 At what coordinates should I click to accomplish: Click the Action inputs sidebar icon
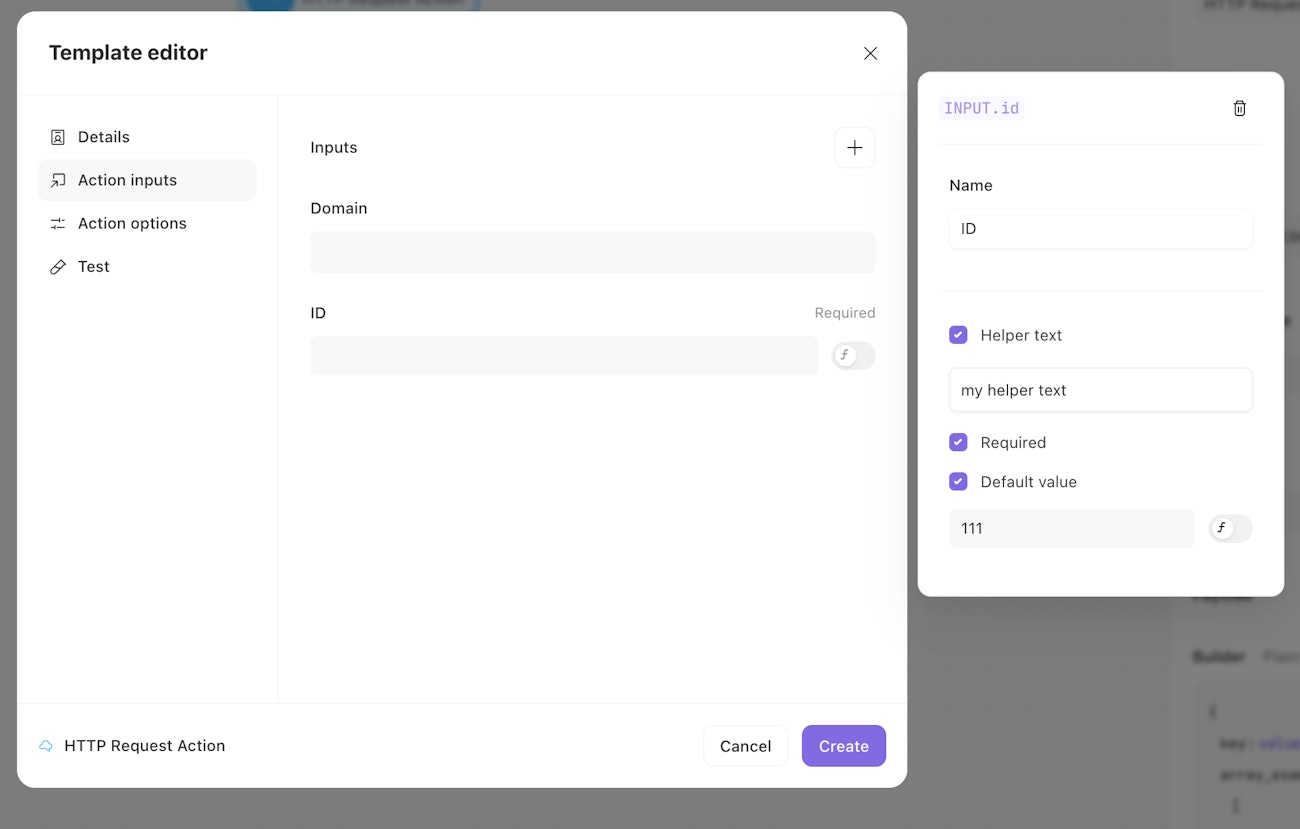click(x=58, y=180)
